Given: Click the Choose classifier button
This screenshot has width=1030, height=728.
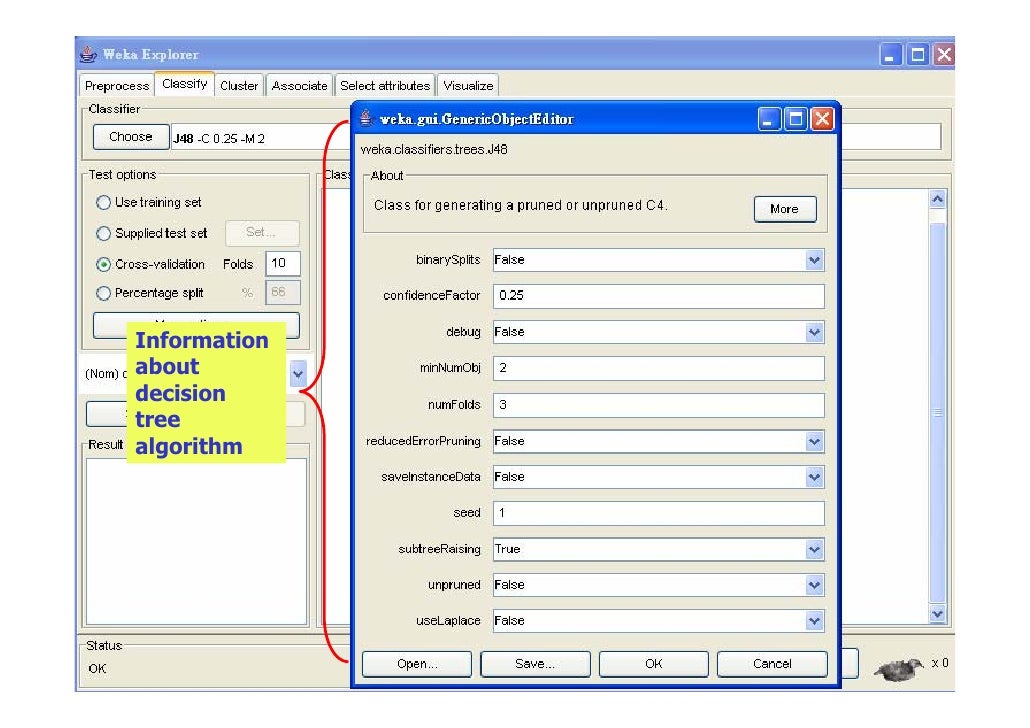Looking at the screenshot, I should click(131, 137).
